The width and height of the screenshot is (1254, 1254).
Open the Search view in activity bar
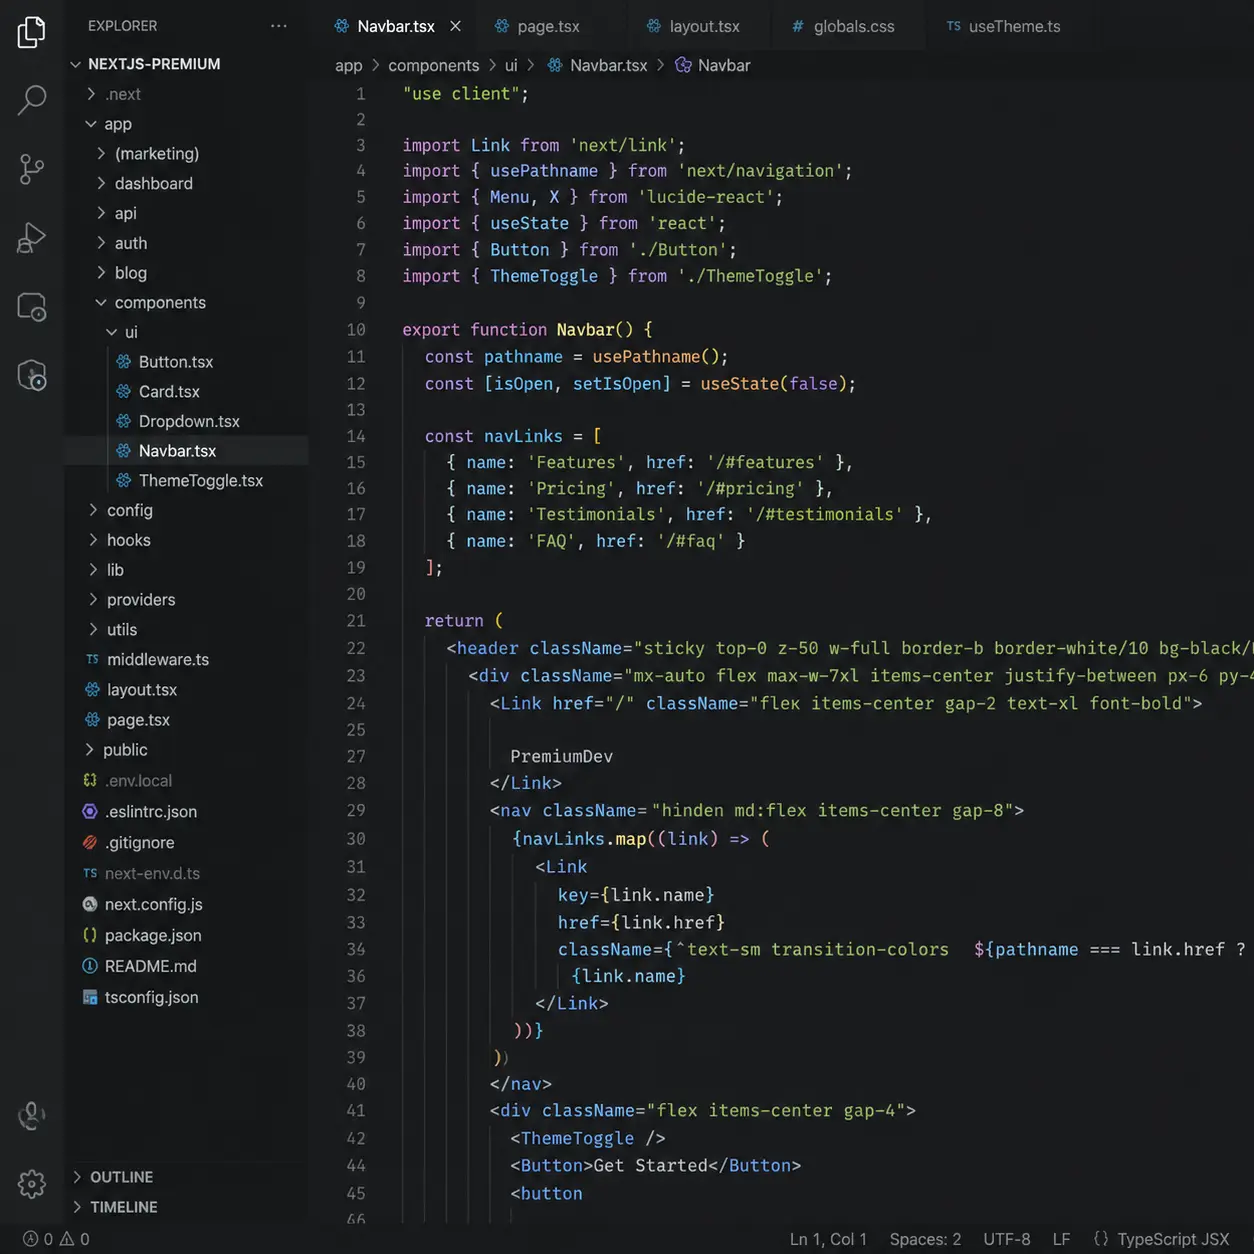click(x=32, y=100)
